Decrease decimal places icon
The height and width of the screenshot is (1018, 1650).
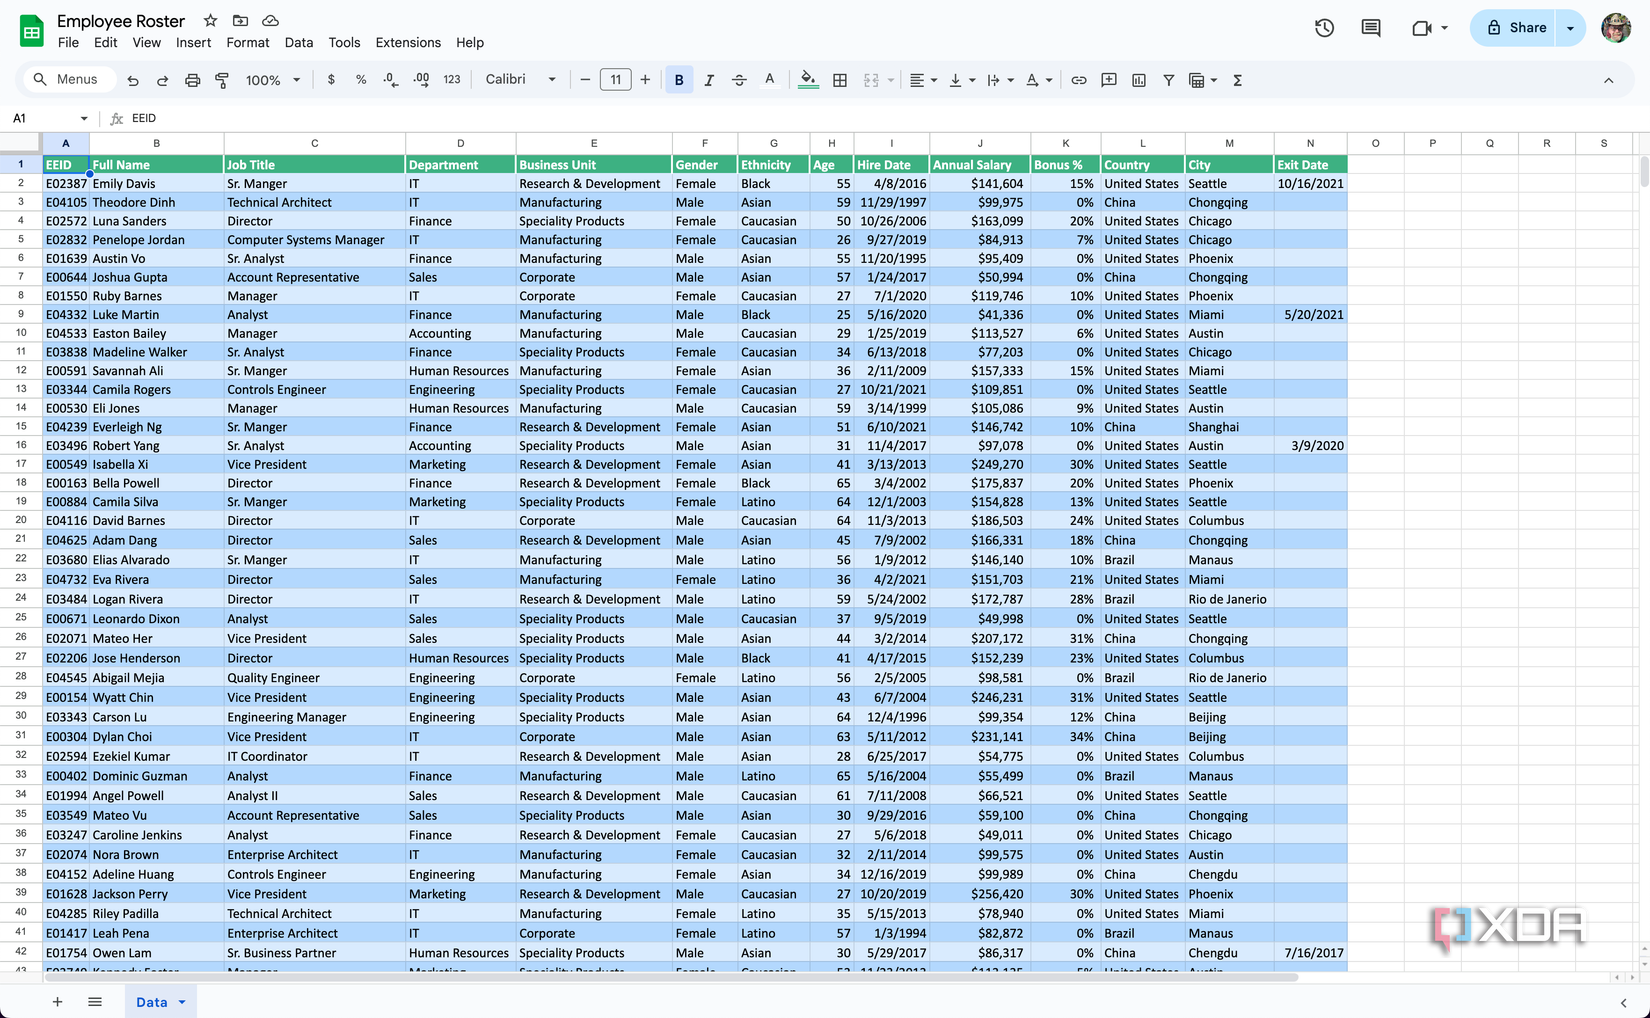tap(391, 80)
